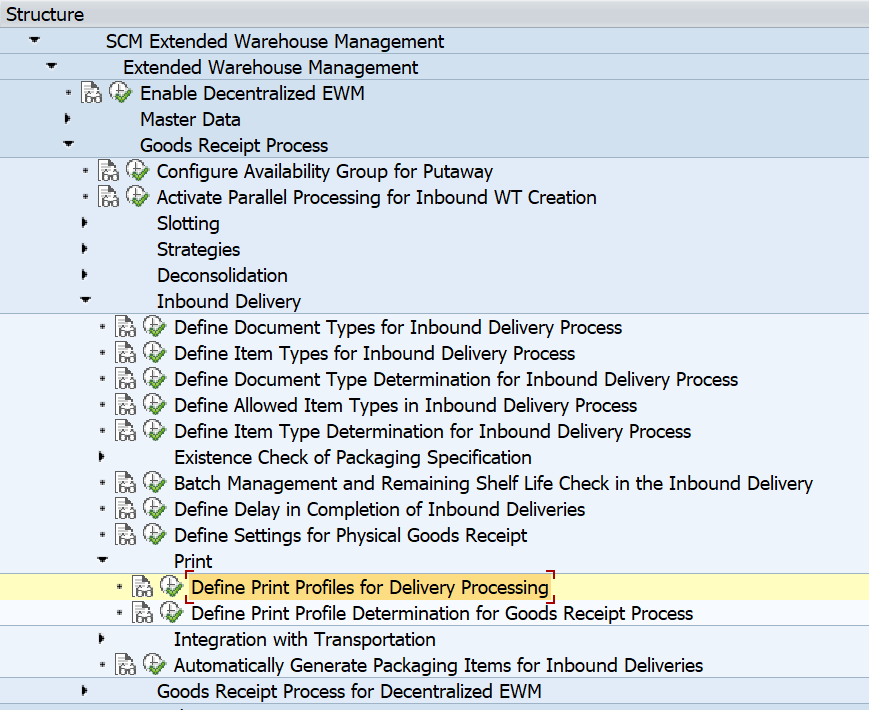This screenshot has height=710, width=869.
Task: Expand the Slotting node
Action: pyautogui.click(x=85, y=222)
